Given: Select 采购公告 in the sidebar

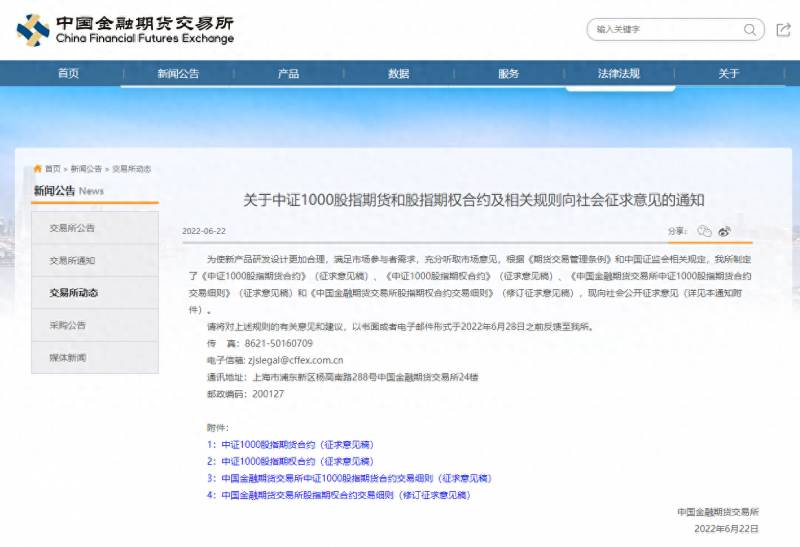Looking at the screenshot, I should pyautogui.click(x=95, y=325).
